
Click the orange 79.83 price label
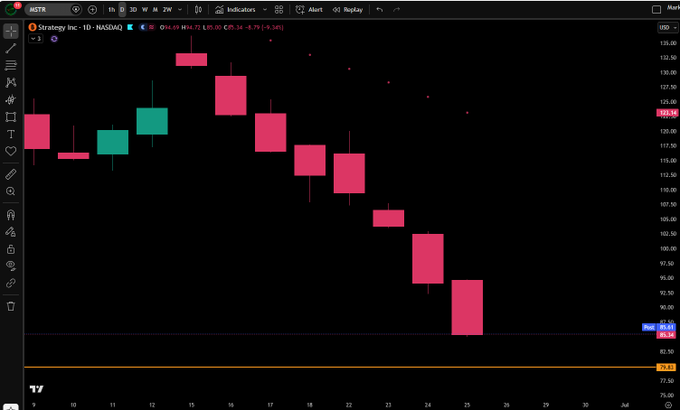(666, 367)
